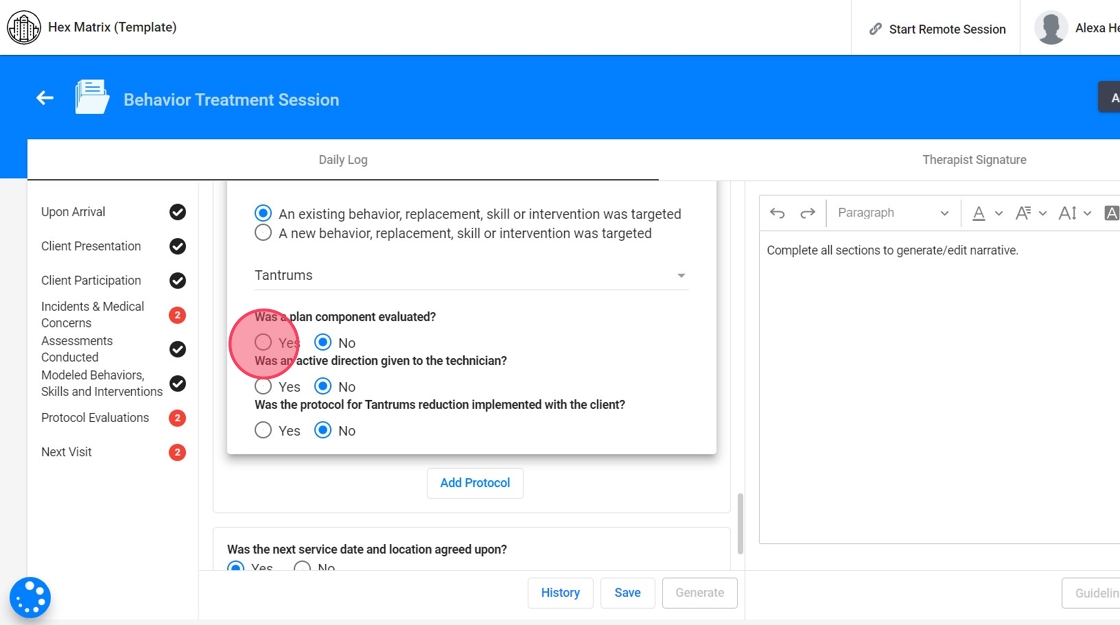Click the Behavior Treatment Session document icon

(92, 97)
